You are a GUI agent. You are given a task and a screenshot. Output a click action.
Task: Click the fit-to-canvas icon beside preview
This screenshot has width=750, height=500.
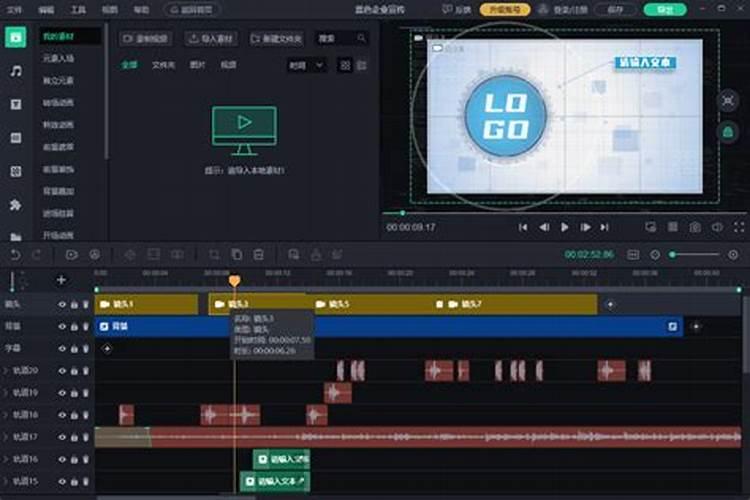pos(728,101)
